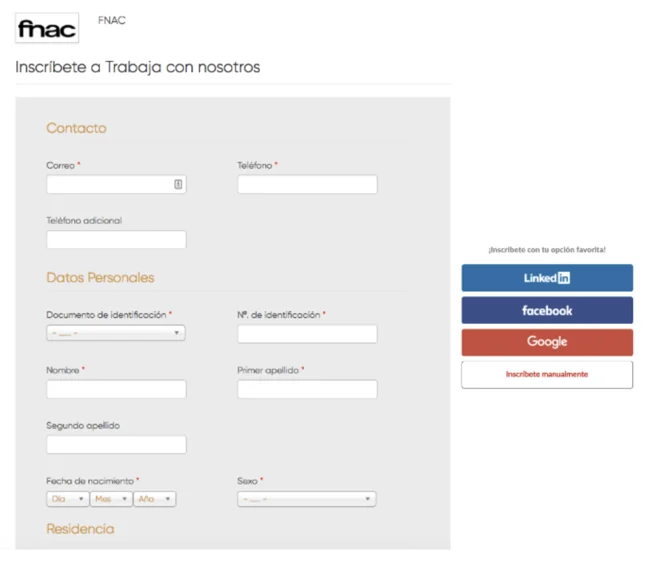Select the Segundo apellido field
The width and height of the screenshot is (645, 568).
[116, 445]
